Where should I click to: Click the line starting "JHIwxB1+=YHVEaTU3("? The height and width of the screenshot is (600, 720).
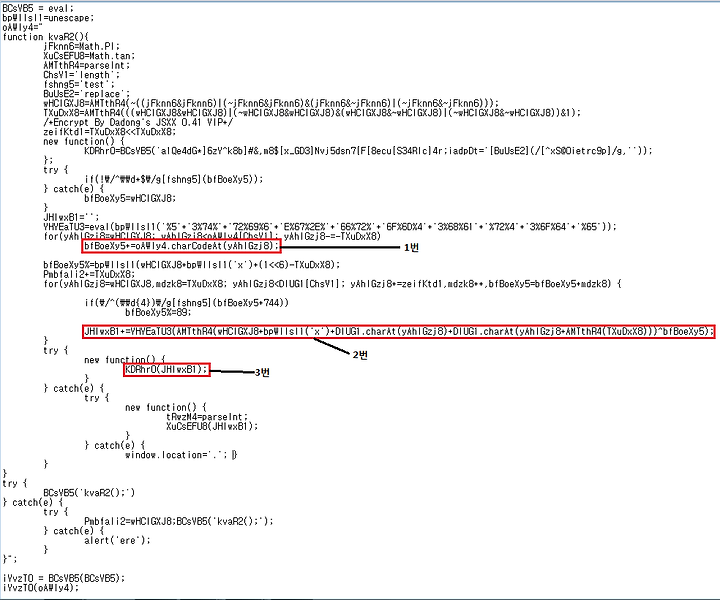click(399, 331)
